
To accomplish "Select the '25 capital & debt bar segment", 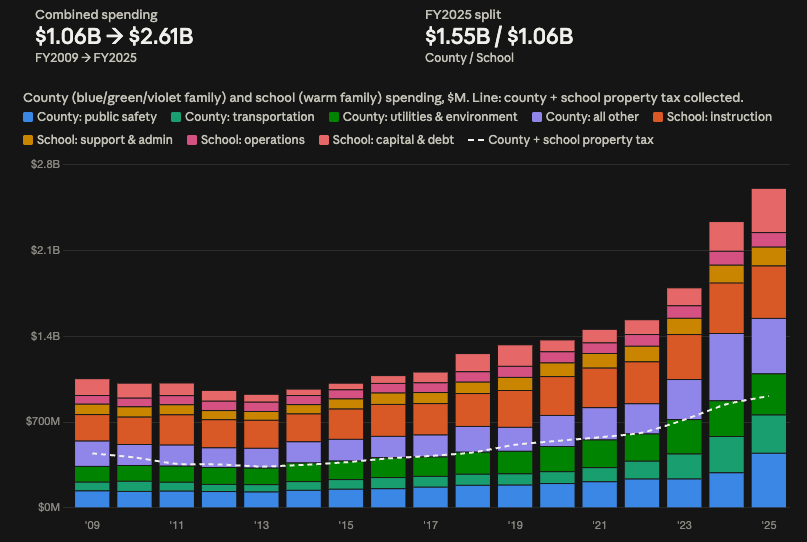I will [769, 211].
